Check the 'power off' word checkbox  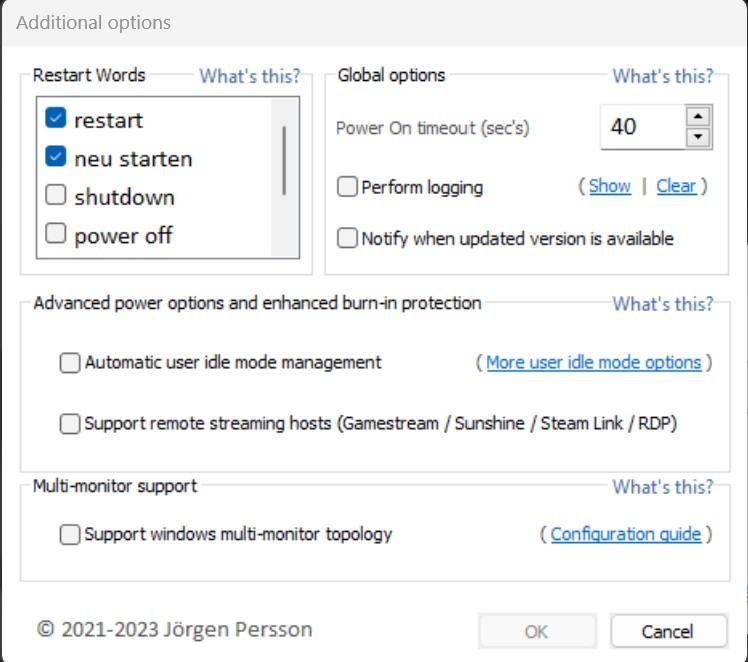pyautogui.click(x=56, y=233)
